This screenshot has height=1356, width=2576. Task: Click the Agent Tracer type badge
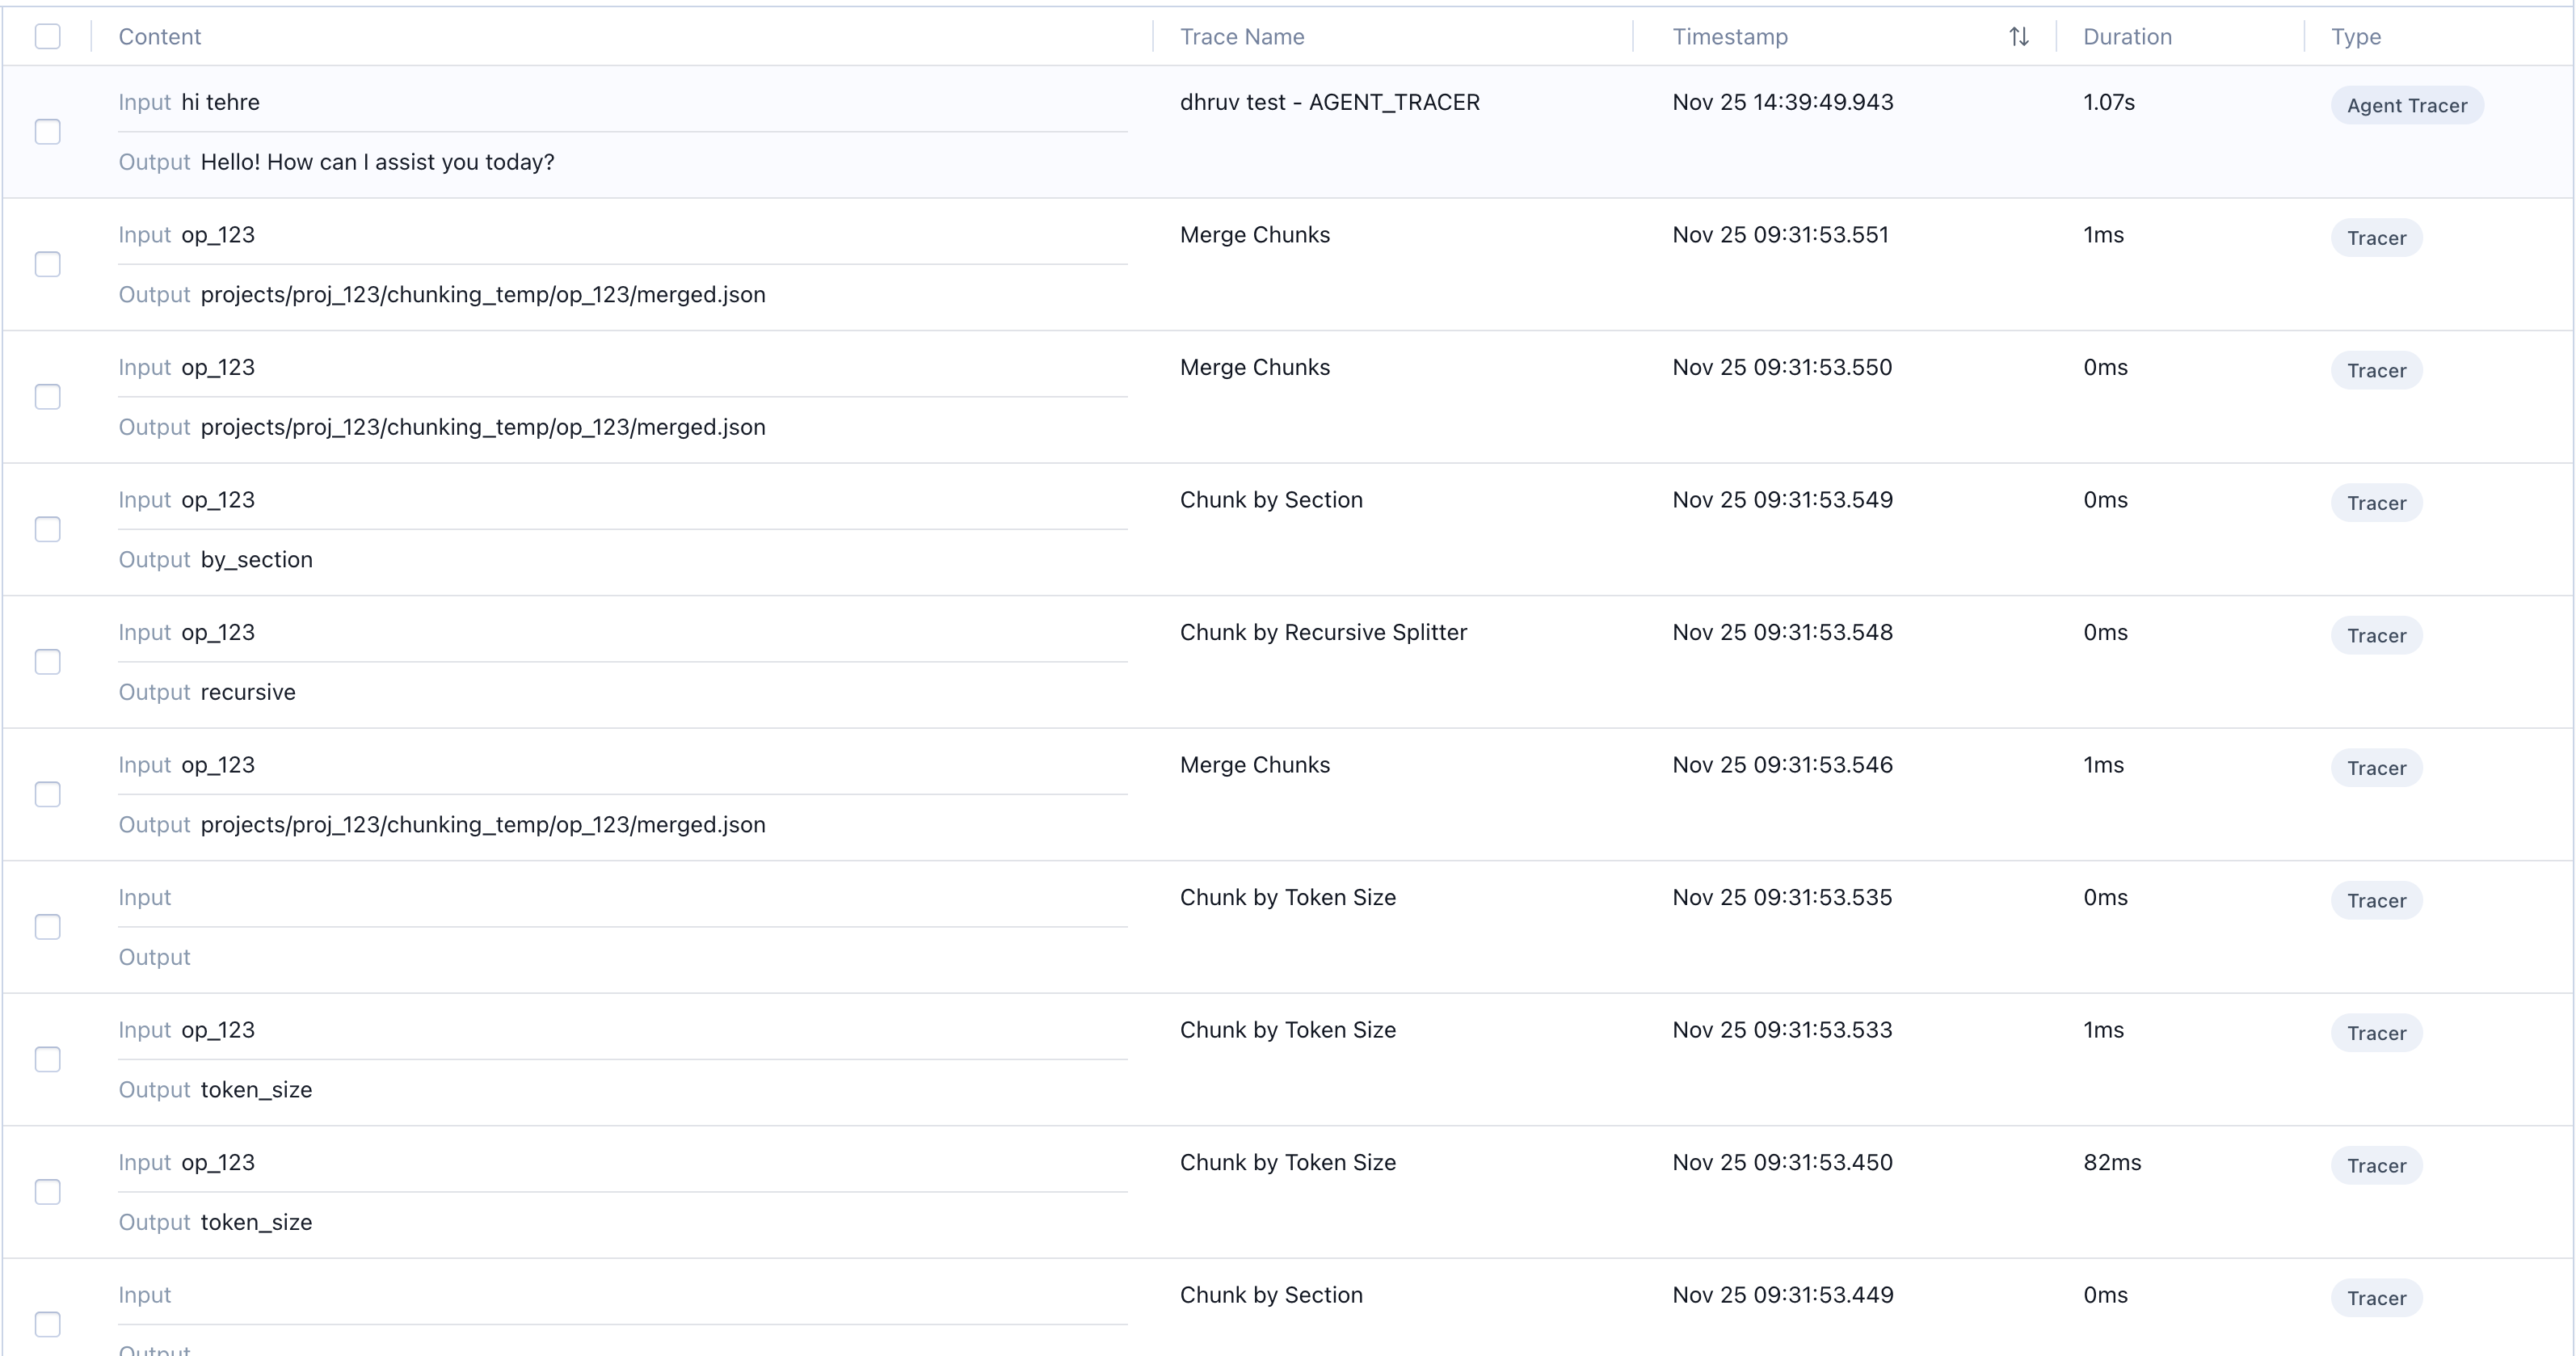click(x=2406, y=106)
